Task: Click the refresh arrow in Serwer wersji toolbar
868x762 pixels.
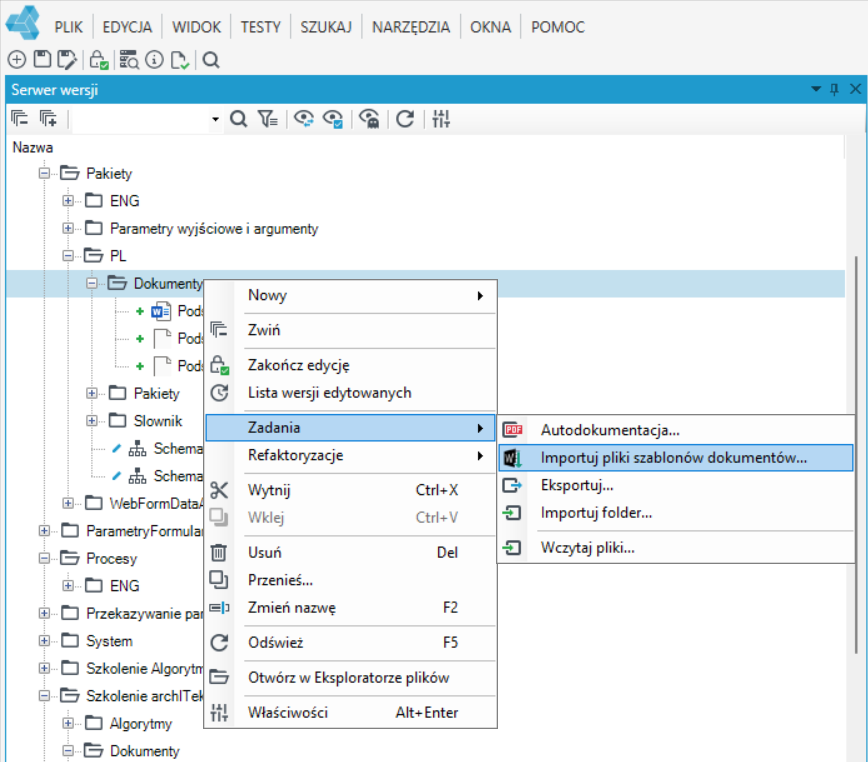Action: click(x=405, y=118)
